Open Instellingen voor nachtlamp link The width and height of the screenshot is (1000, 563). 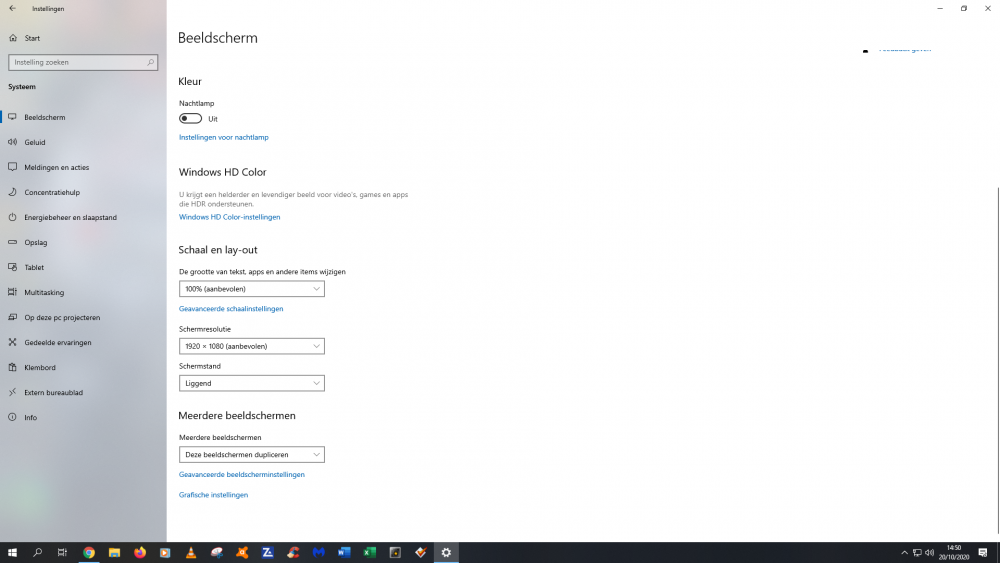click(x=224, y=137)
